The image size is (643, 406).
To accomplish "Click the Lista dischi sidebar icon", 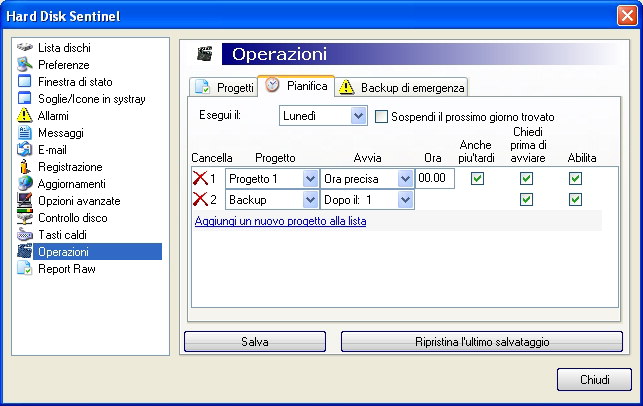I will 25,47.
